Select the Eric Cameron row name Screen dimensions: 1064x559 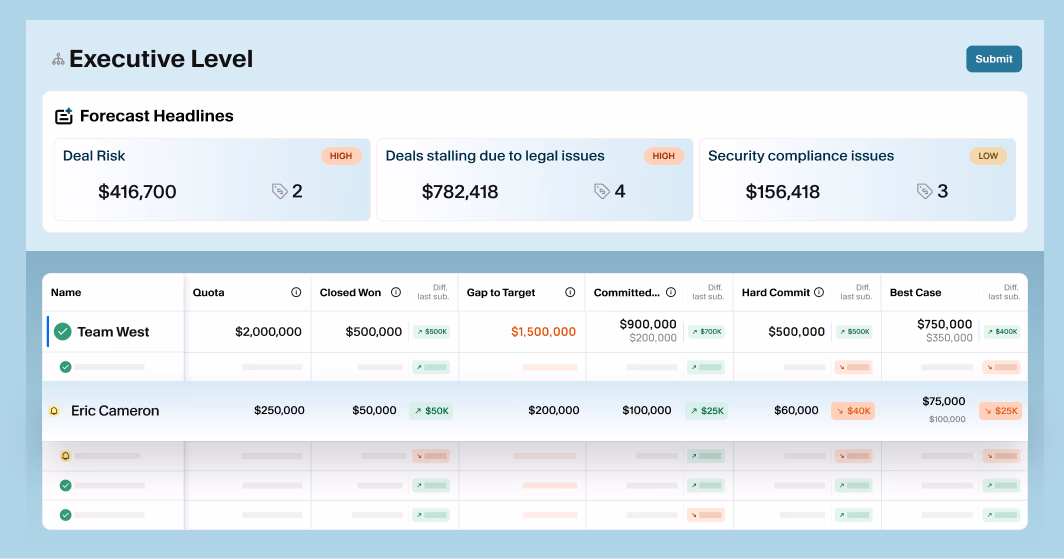pos(115,410)
